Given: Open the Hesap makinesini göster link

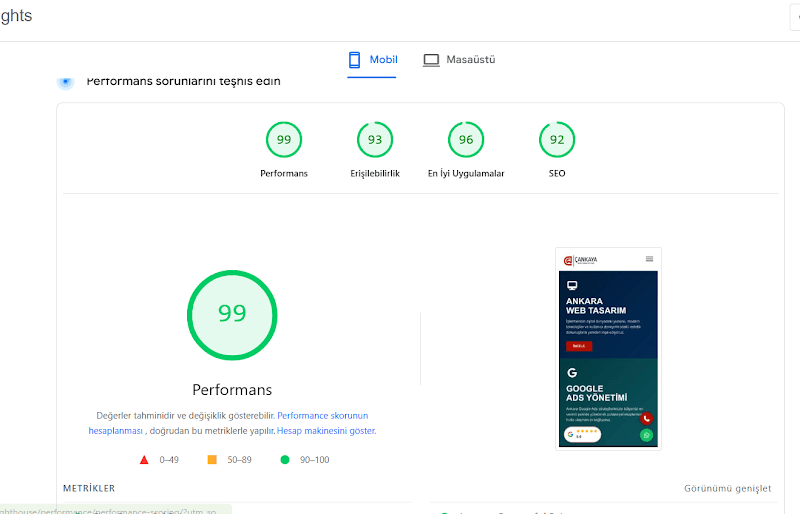Looking at the screenshot, I should [x=327, y=431].
